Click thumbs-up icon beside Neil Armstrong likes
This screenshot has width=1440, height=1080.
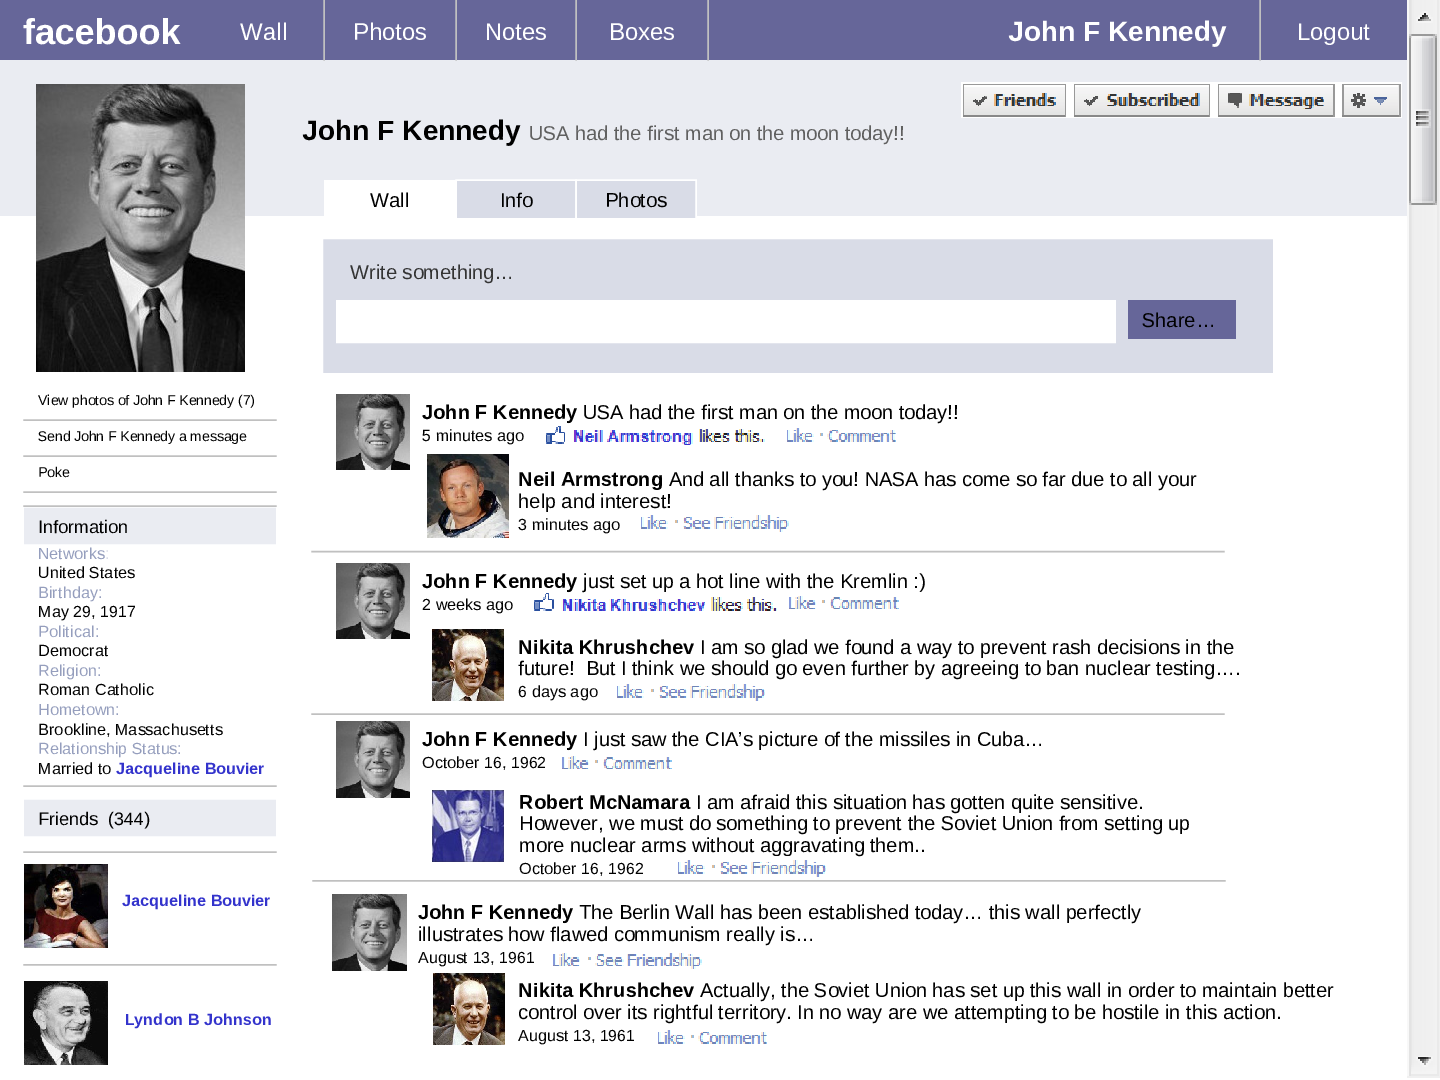(x=555, y=436)
